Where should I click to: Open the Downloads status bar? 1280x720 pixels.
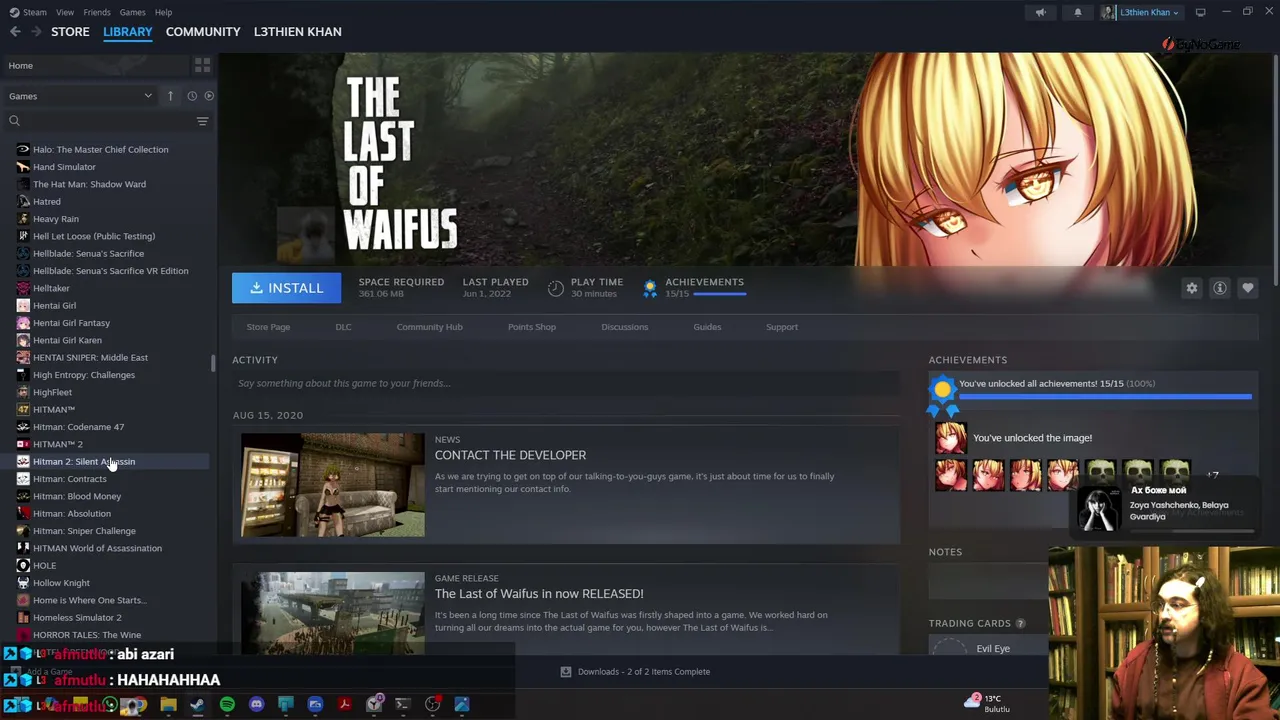635,672
